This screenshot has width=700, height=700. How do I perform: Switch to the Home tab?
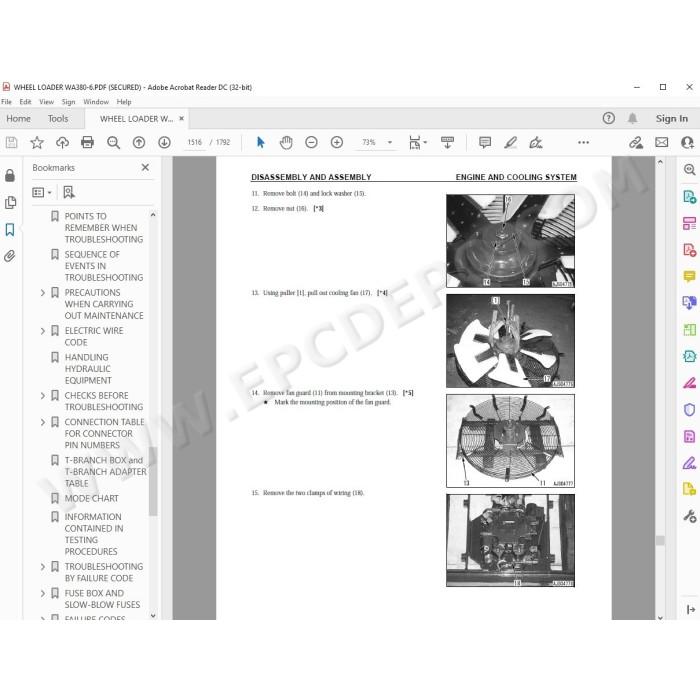[18, 119]
